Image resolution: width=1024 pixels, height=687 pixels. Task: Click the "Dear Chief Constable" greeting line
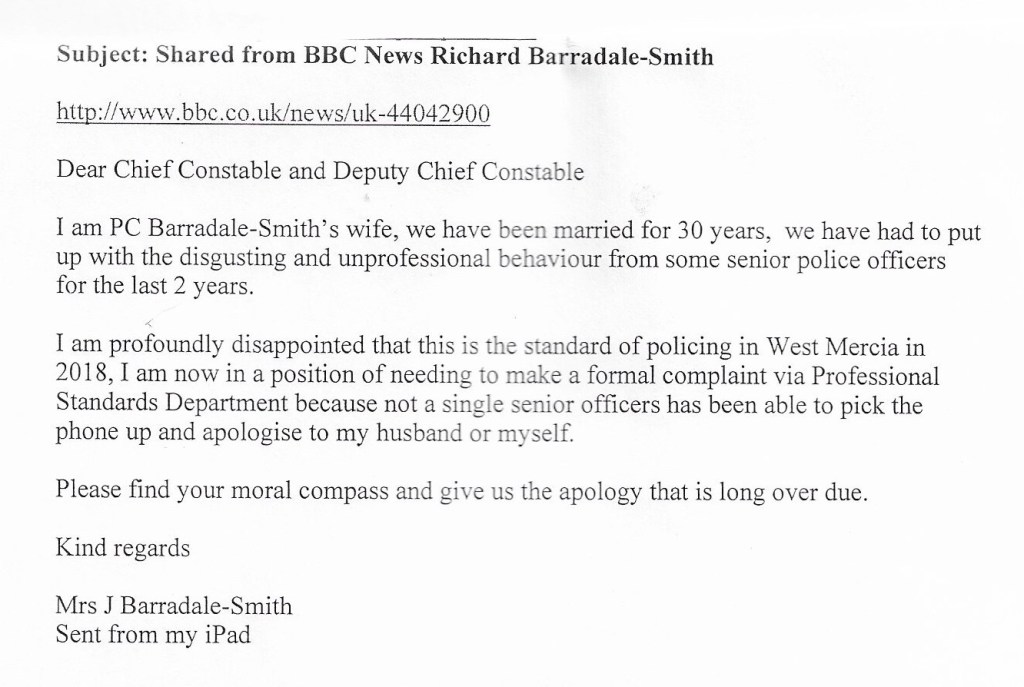click(170, 171)
